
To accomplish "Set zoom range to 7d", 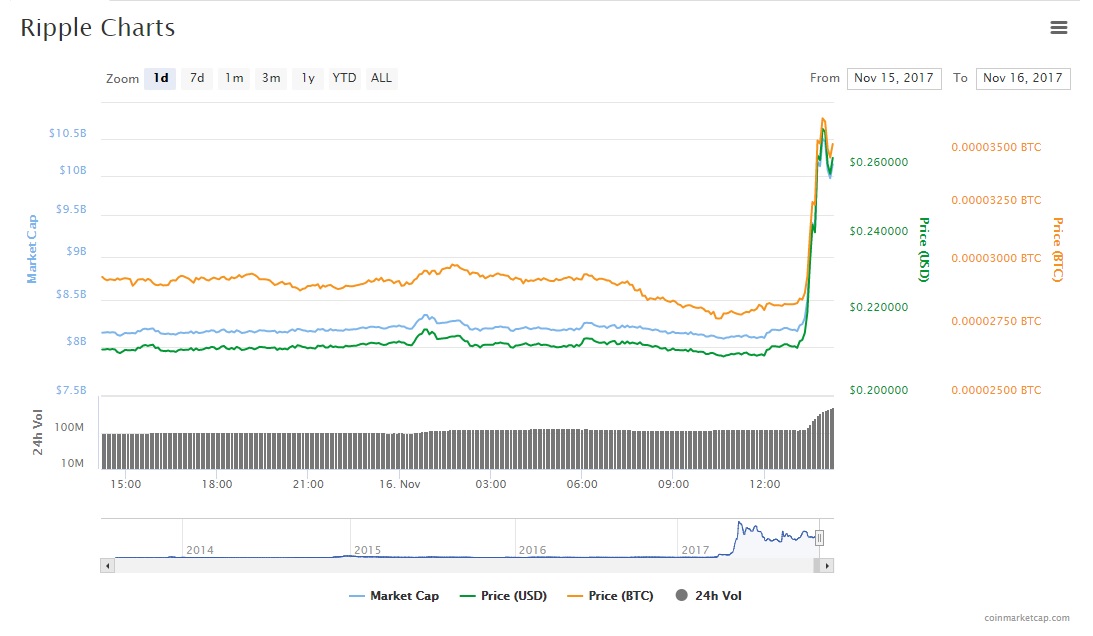I will (197, 78).
